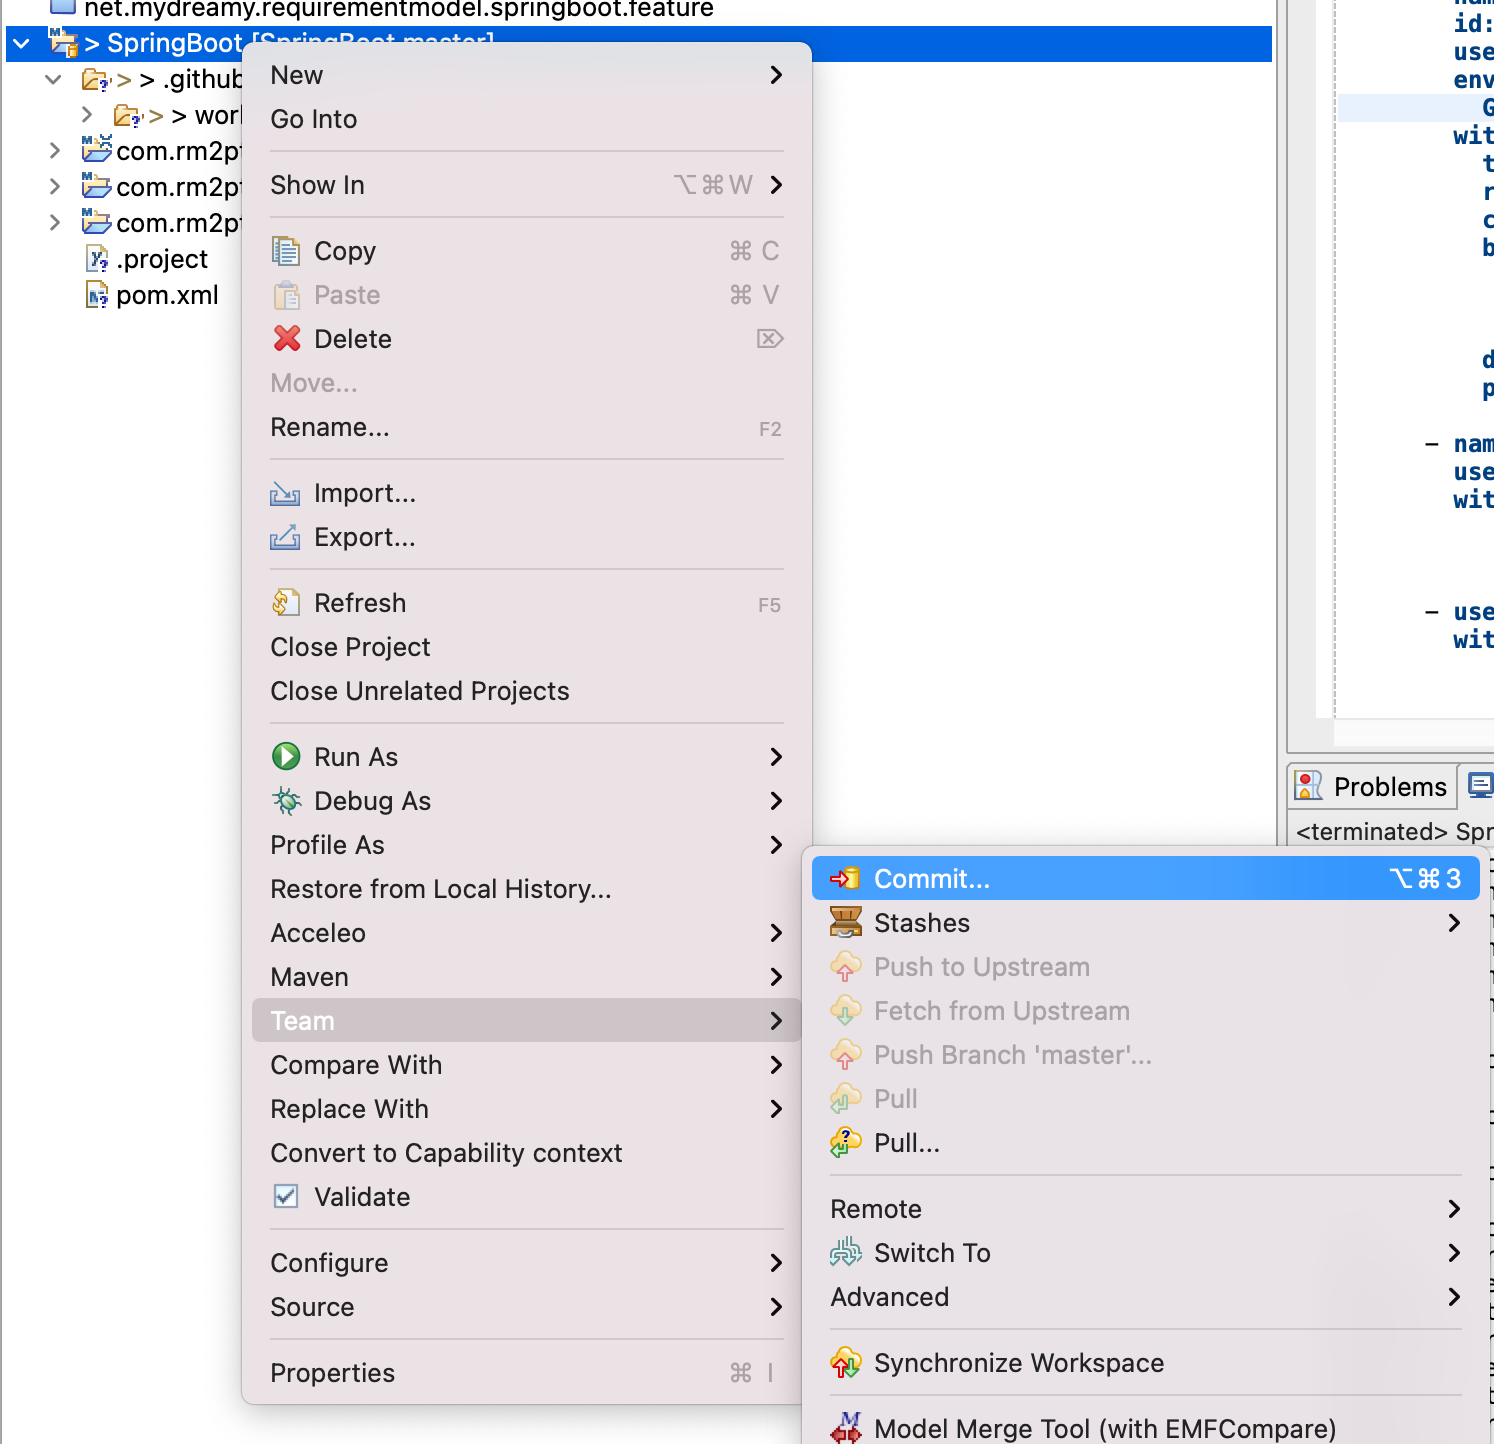Click the red Delete X icon
The height and width of the screenshot is (1444, 1494).
287,339
